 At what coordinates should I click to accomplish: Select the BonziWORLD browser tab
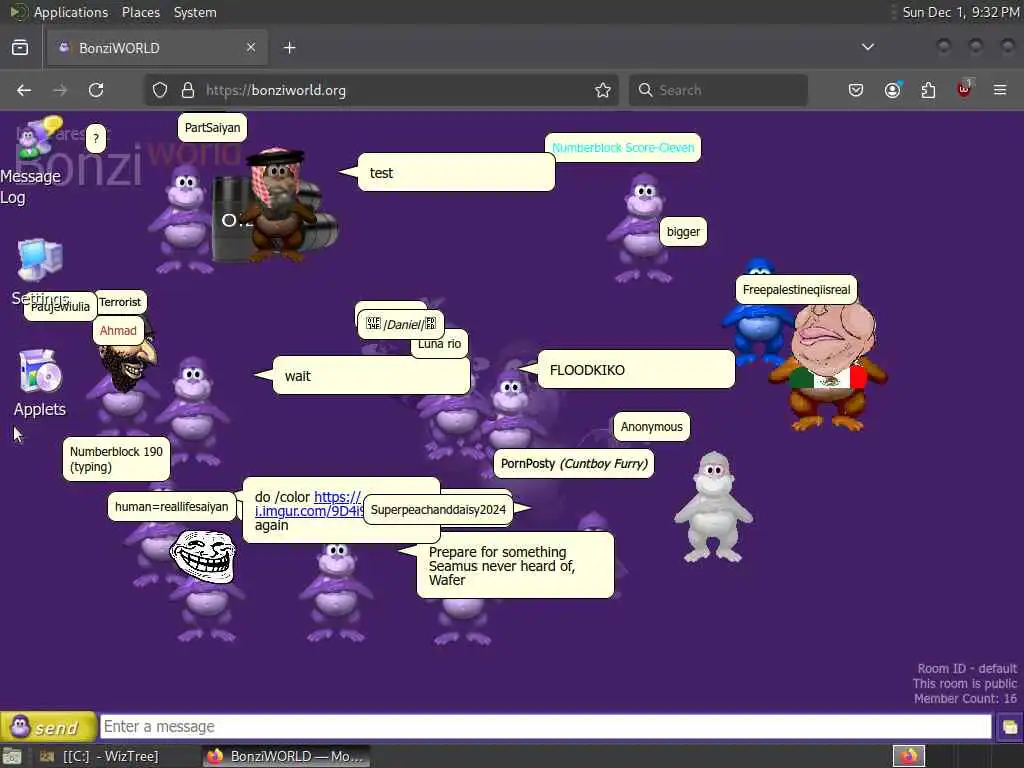click(x=157, y=48)
